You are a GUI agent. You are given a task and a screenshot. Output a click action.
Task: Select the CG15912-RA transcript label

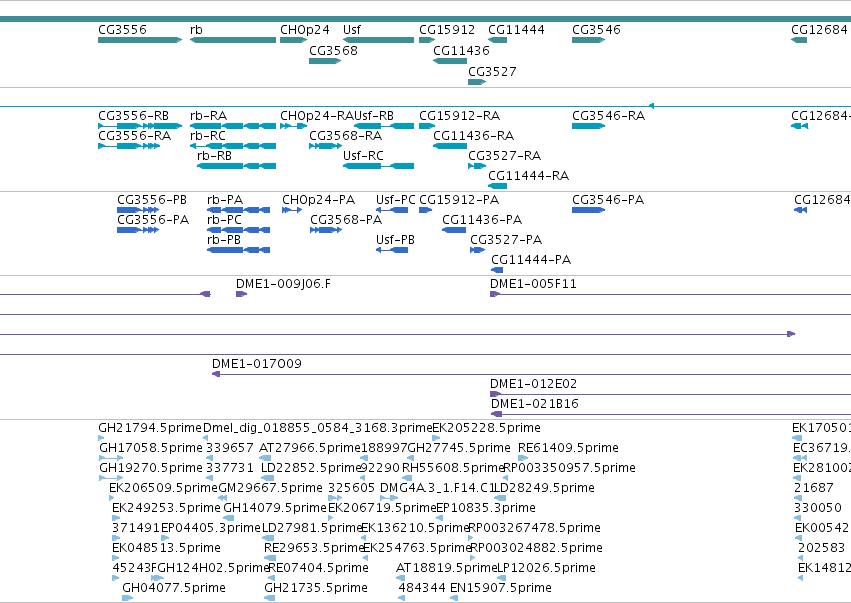460,116
